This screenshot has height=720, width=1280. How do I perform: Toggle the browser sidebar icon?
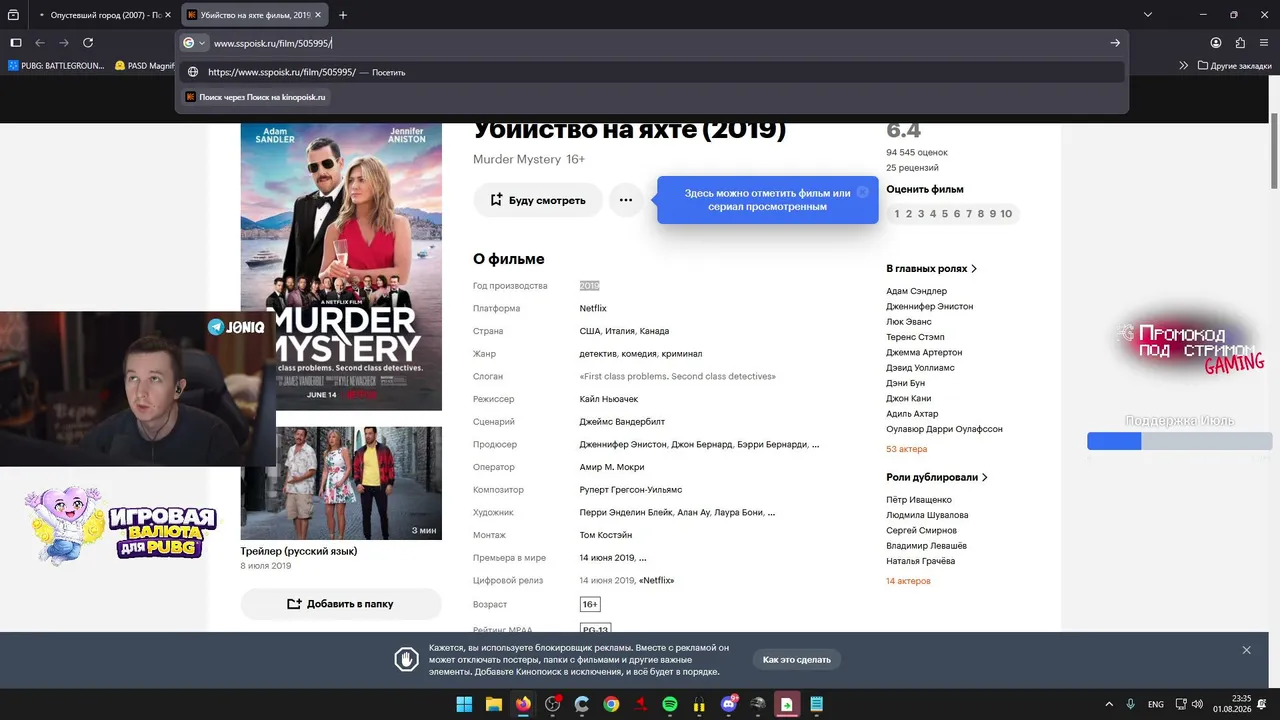tap(16, 43)
